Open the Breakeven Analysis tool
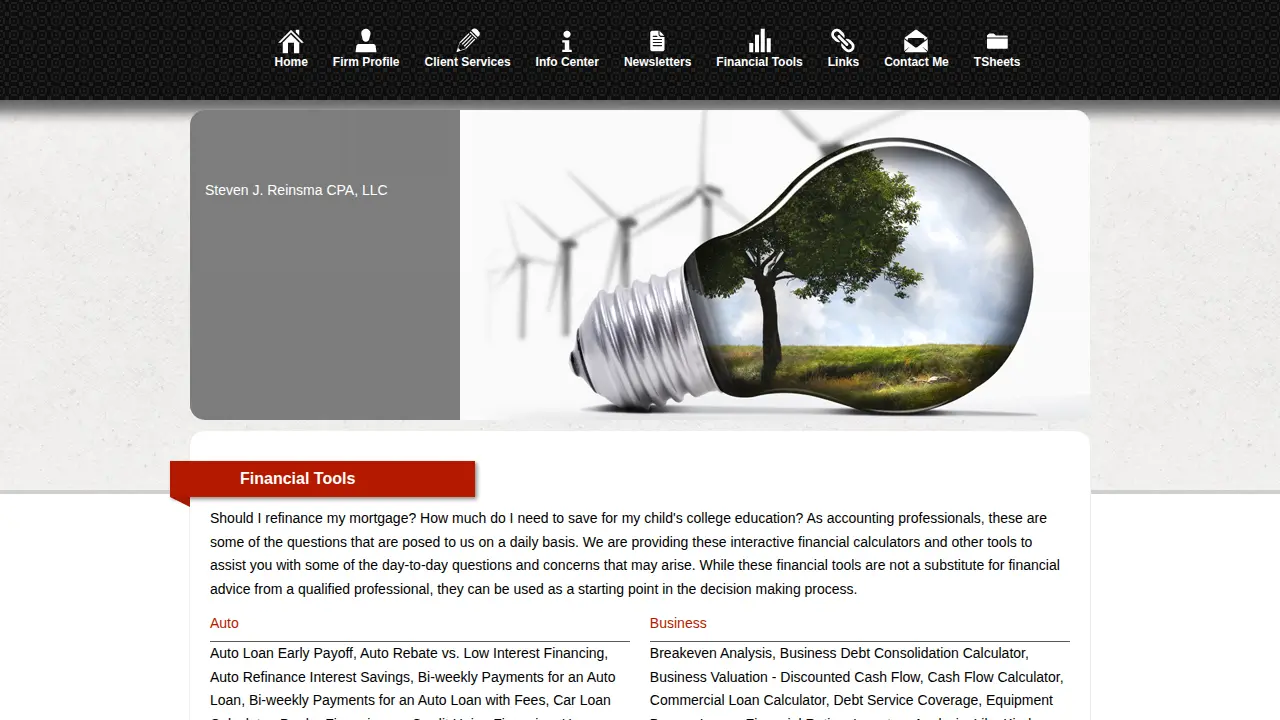The image size is (1280, 720). coord(711,653)
